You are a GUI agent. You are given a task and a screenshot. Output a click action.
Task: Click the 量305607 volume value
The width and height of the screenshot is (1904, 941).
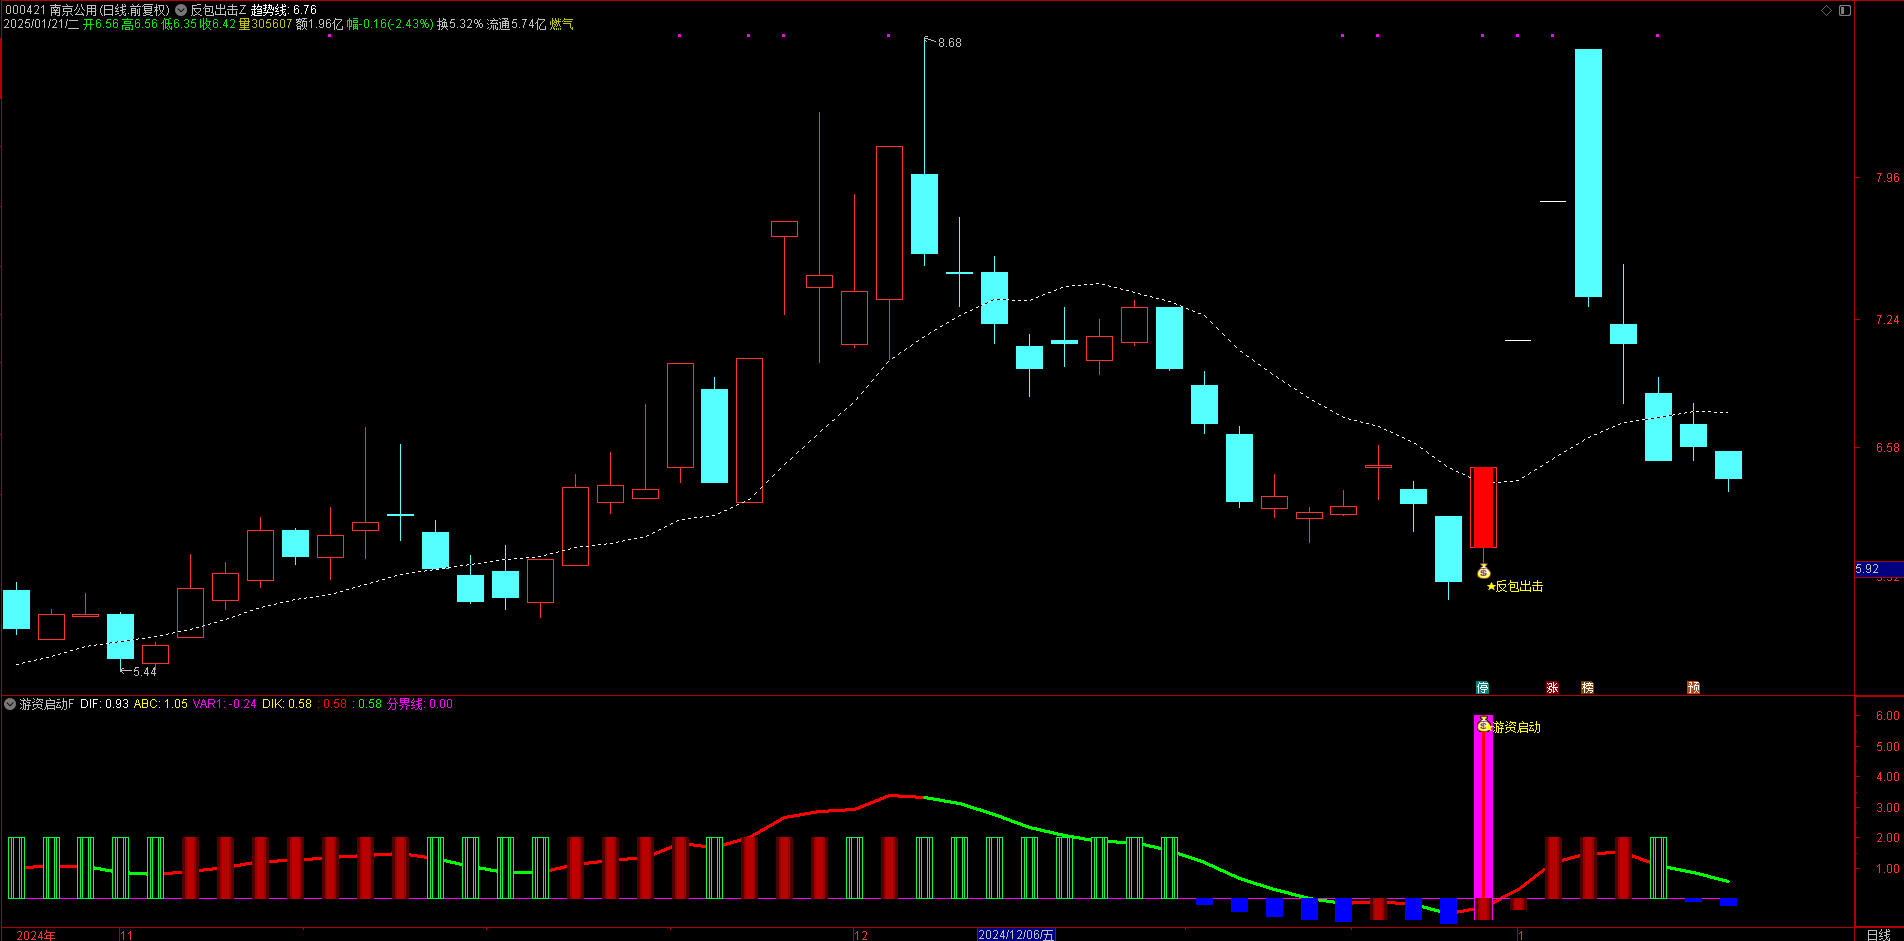click(265, 24)
